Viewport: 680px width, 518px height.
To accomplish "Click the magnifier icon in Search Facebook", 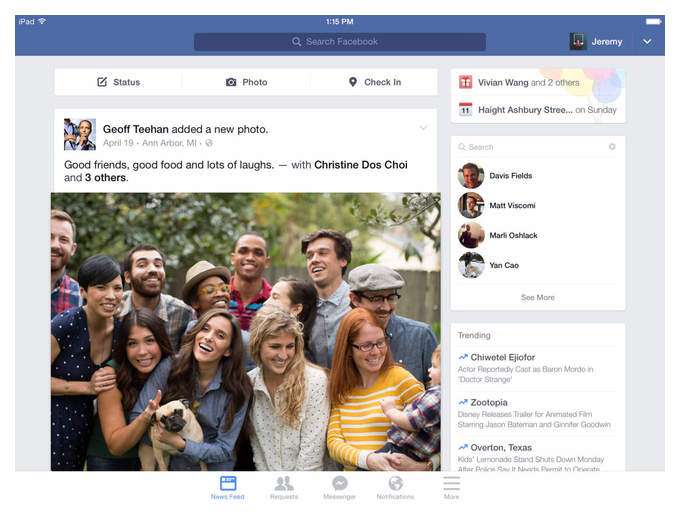I will (x=297, y=42).
